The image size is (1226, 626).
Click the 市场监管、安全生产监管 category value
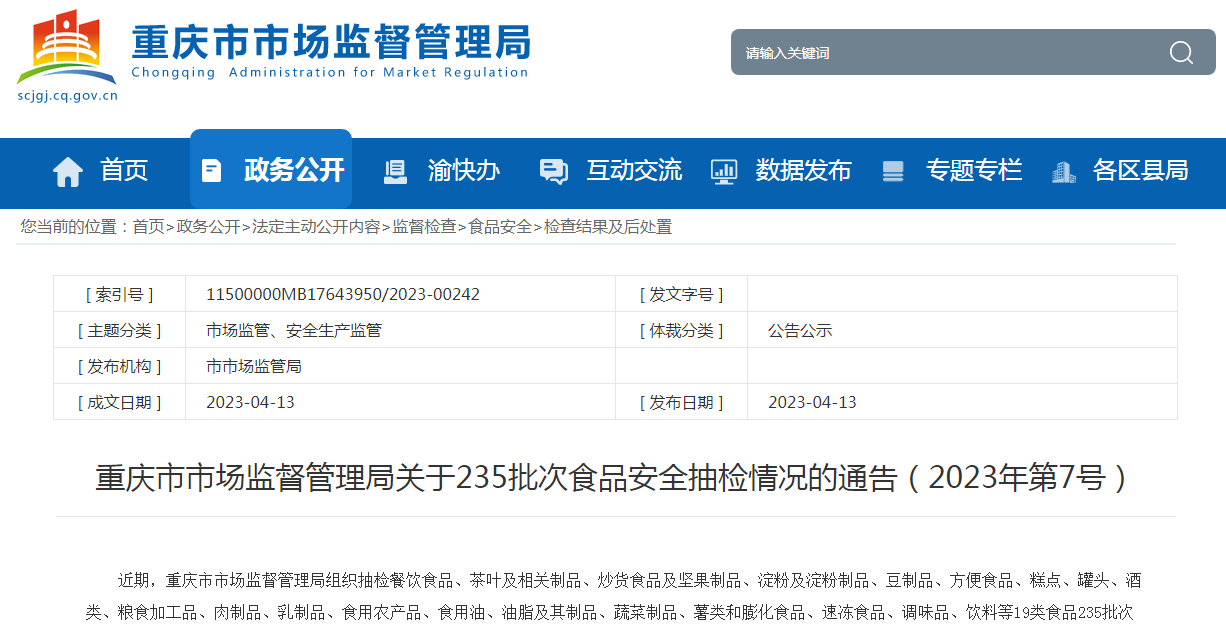(x=294, y=330)
